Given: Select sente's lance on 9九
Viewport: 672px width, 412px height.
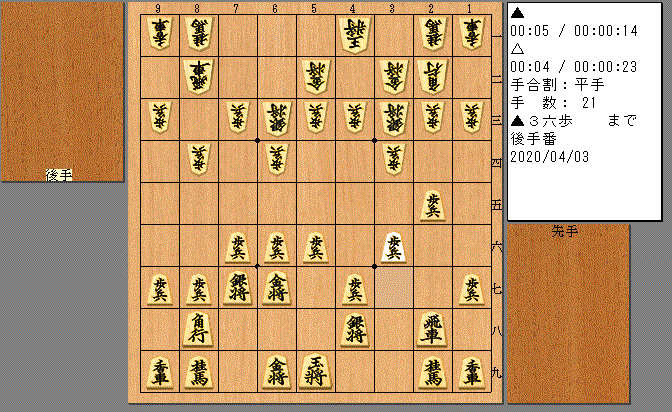Looking at the screenshot, I should pyautogui.click(x=160, y=373).
